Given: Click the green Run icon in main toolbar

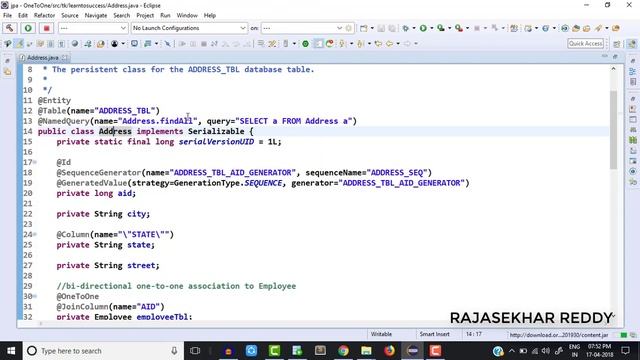Looking at the screenshot, I should coord(423,28).
